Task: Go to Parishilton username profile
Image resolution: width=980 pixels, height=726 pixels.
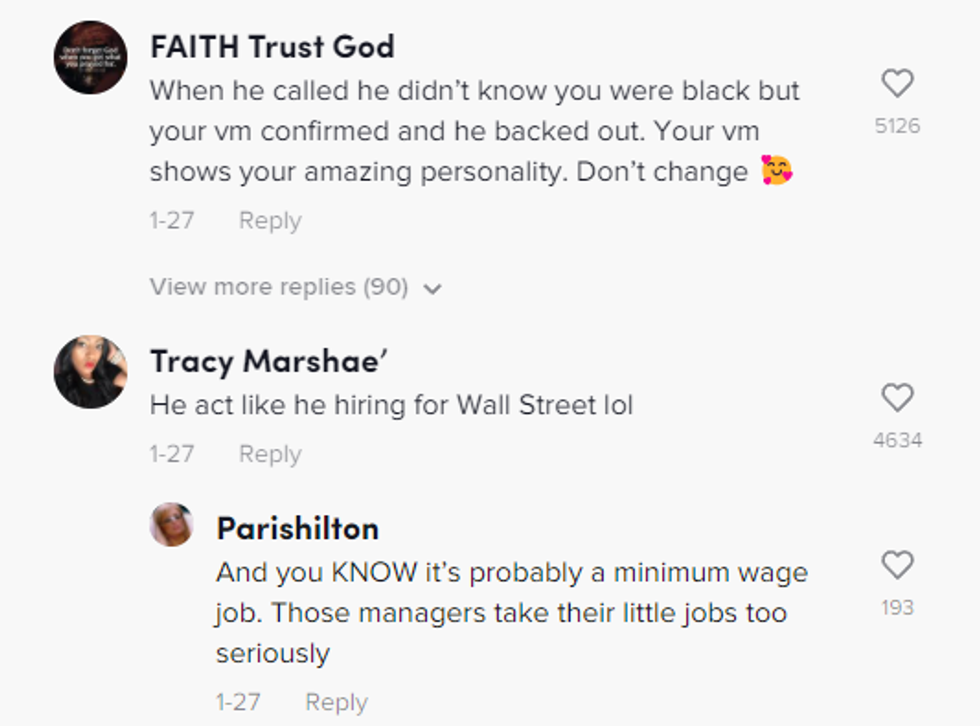Action: point(297,527)
